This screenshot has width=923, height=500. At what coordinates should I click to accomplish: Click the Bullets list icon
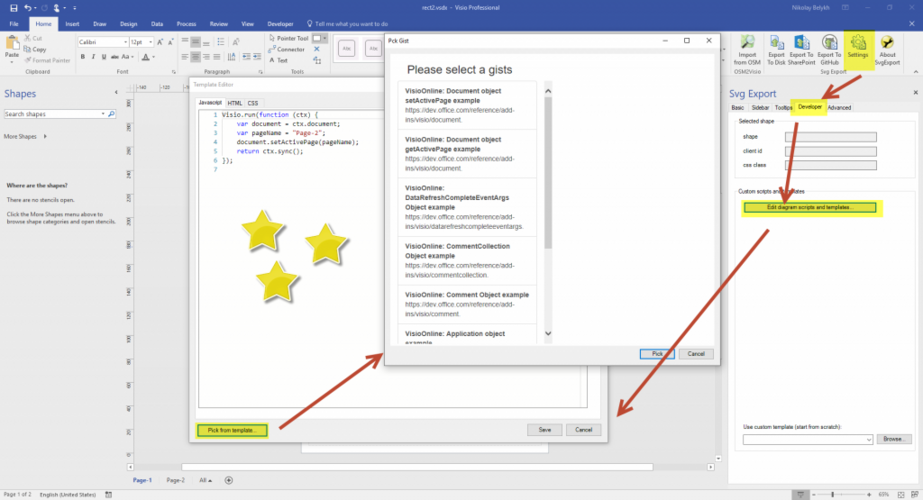(221, 42)
